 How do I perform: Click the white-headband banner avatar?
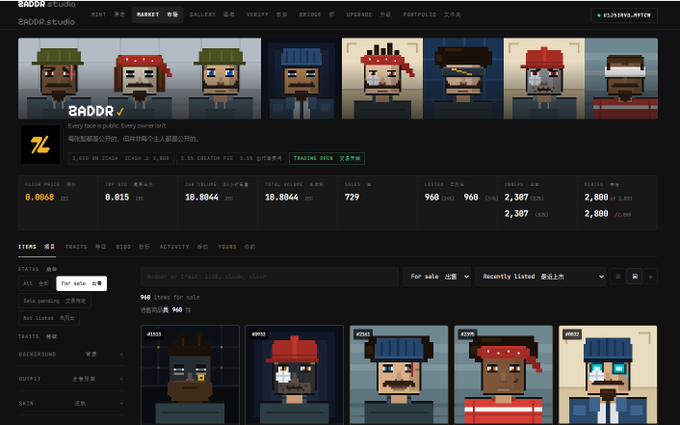[621, 78]
